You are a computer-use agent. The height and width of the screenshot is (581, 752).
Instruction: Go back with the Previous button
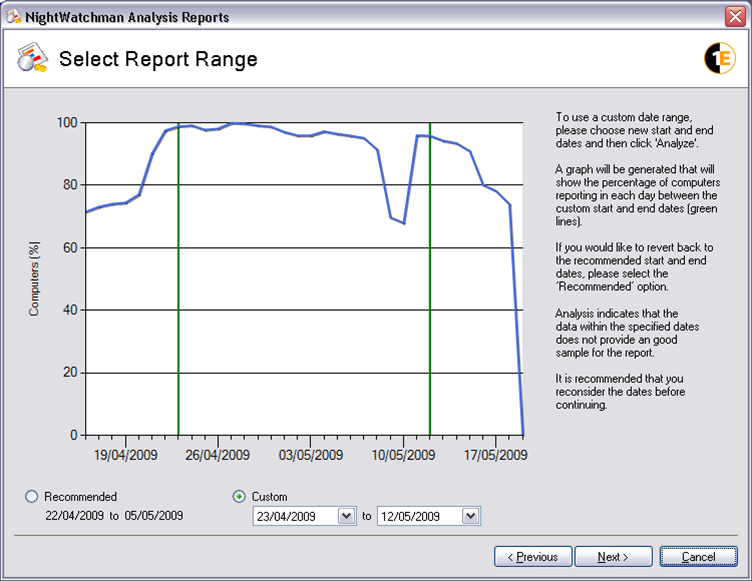click(x=533, y=556)
